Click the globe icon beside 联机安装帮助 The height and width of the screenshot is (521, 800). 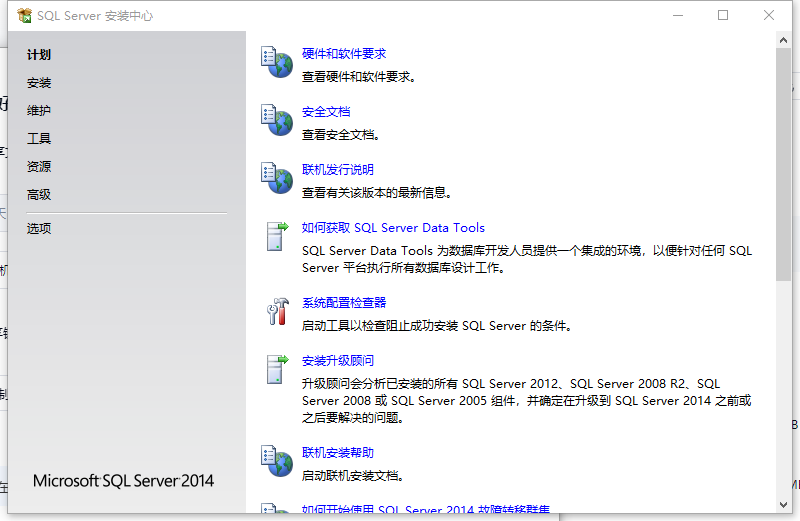tap(277, 461)
